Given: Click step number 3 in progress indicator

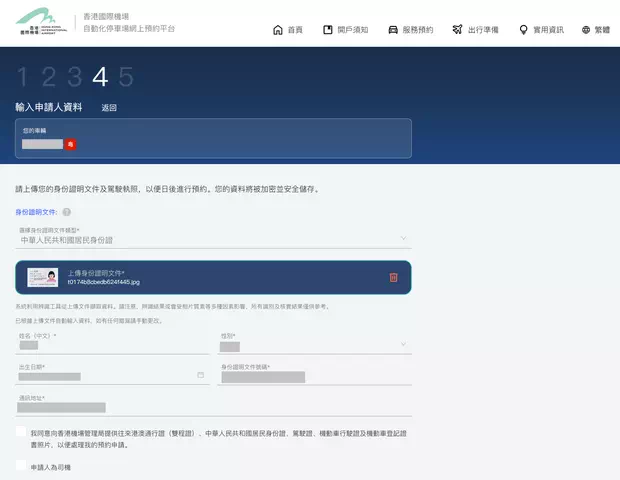Looking at the screenshot, I should tap(75, 77).
